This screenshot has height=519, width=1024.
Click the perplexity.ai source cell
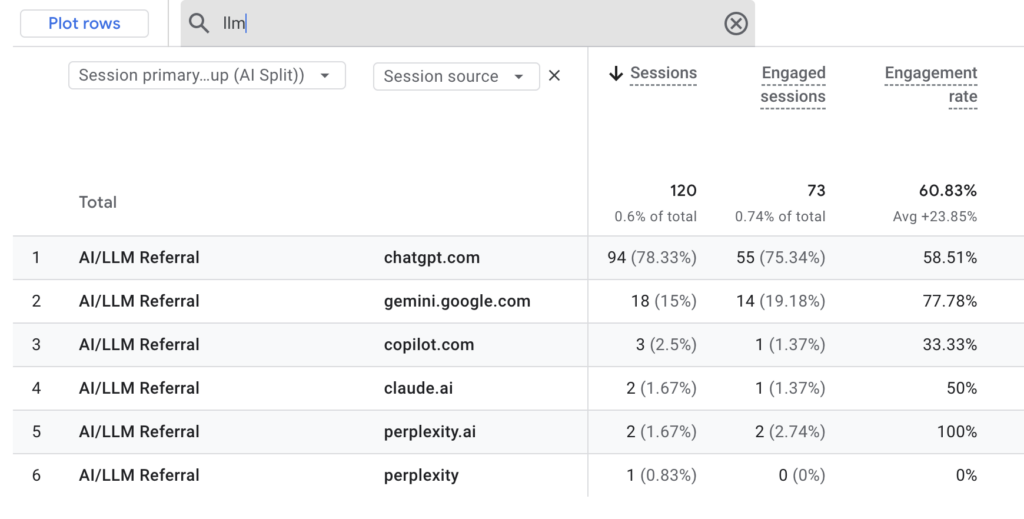click(430, 432)
